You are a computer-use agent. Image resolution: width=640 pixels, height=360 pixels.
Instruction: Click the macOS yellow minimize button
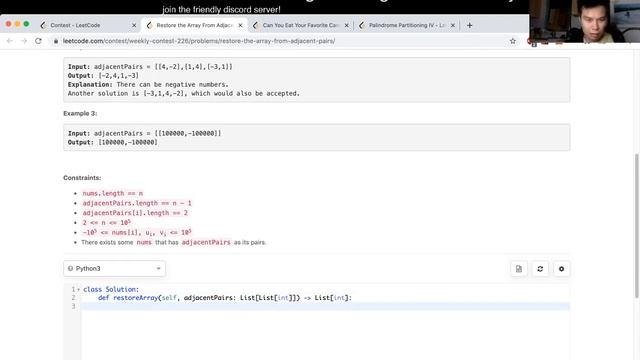coord(17,24)
